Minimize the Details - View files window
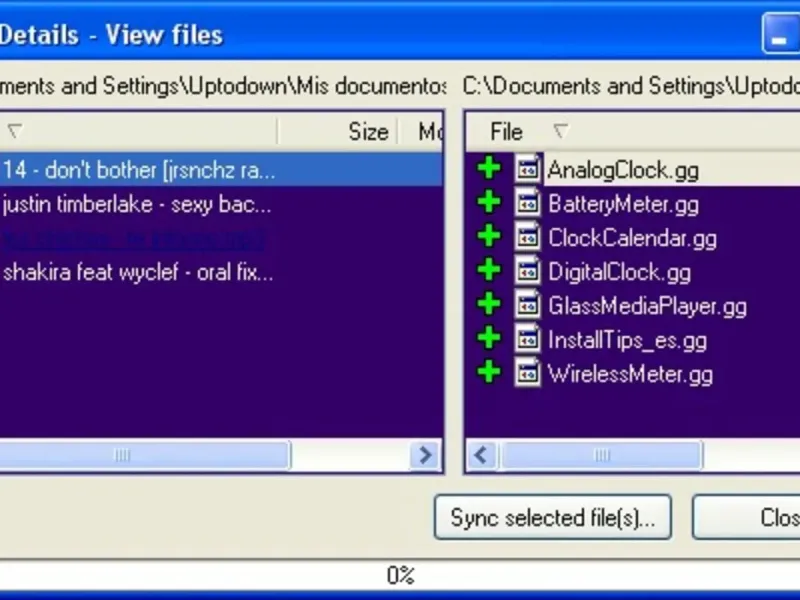Screen dimensions: 800x600 [x=781, y=34]
